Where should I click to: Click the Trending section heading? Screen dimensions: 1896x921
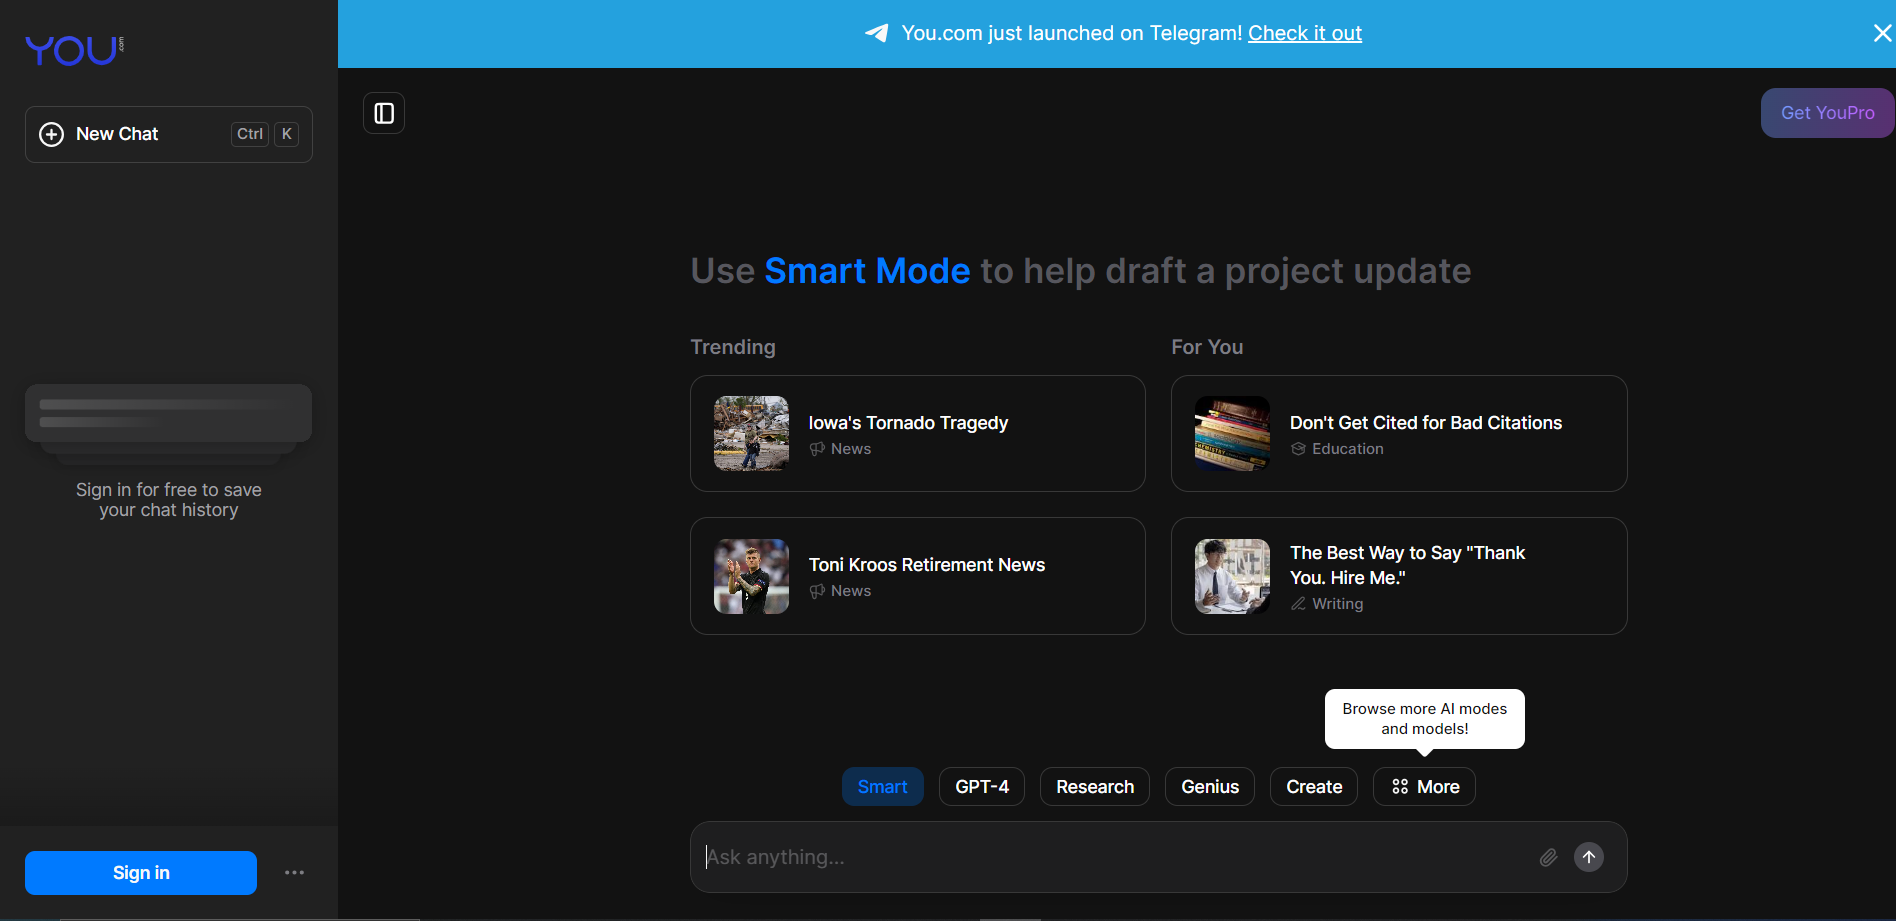733,347
